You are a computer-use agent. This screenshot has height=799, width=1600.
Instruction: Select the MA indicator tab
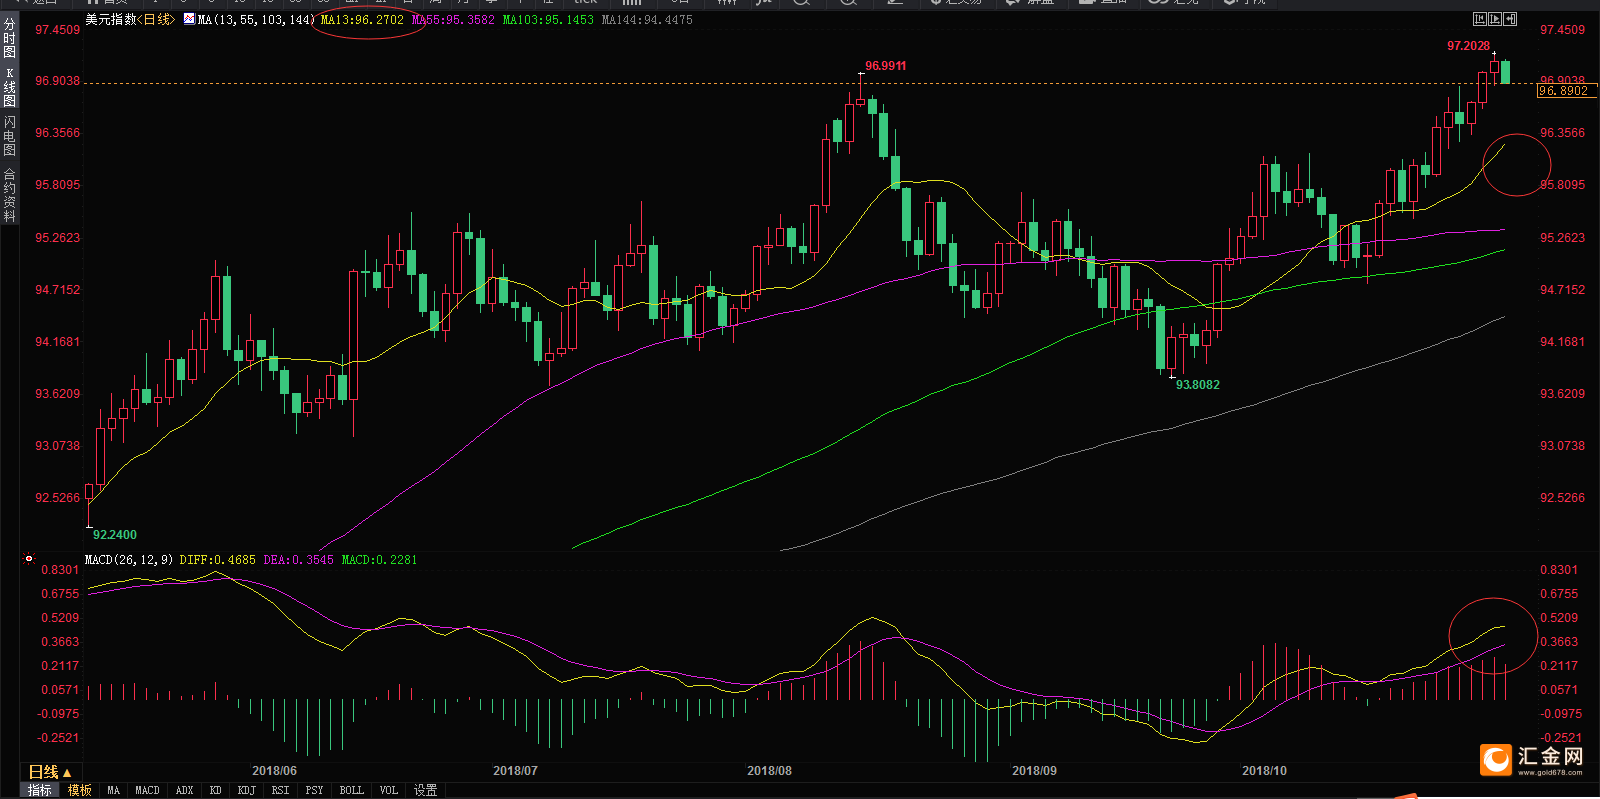coord(114,790)
